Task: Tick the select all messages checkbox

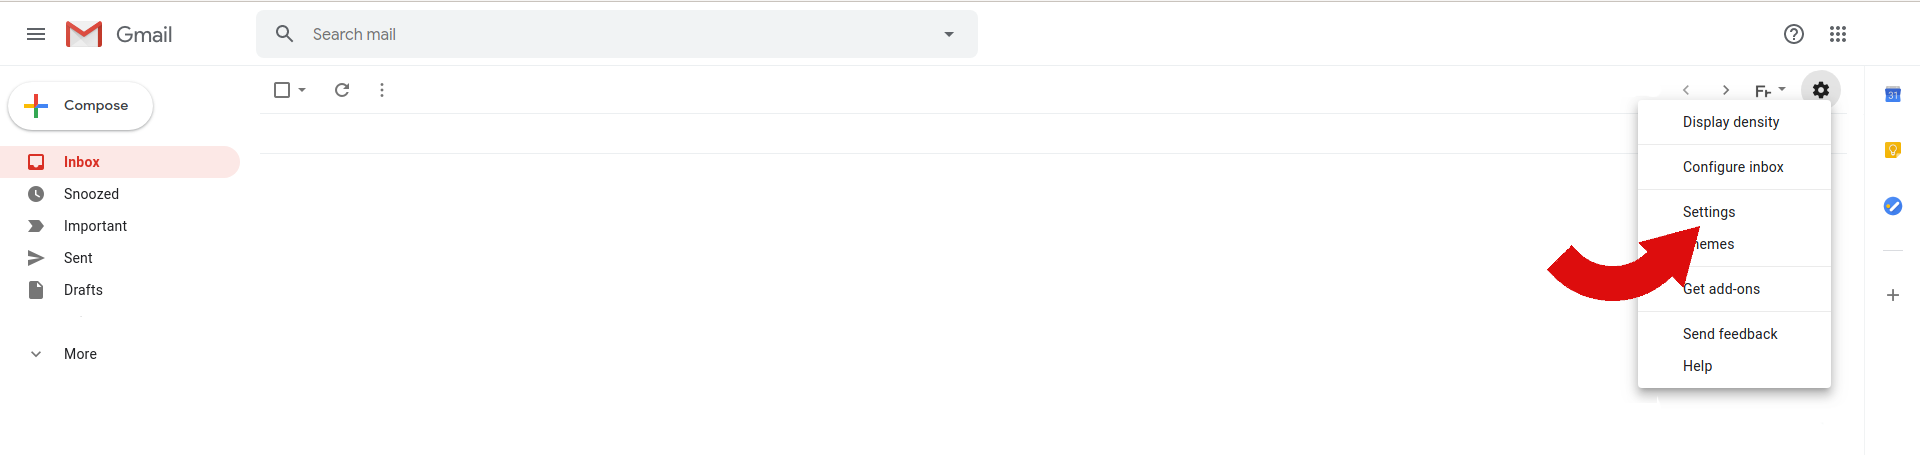Action: point(282,90)
